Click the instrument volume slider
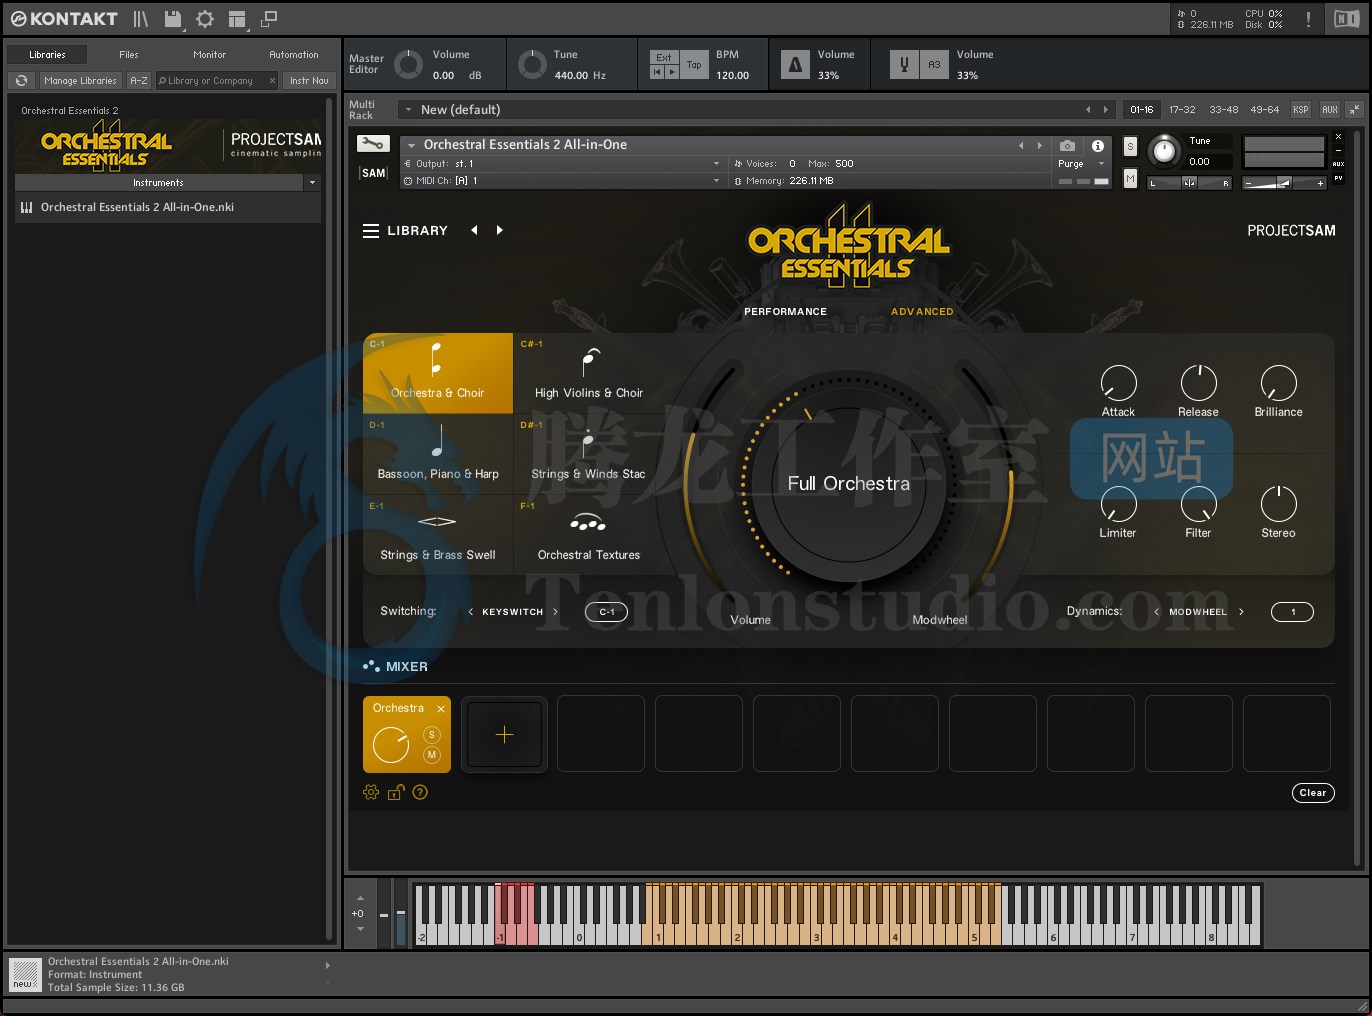 tap(1283, 183)
